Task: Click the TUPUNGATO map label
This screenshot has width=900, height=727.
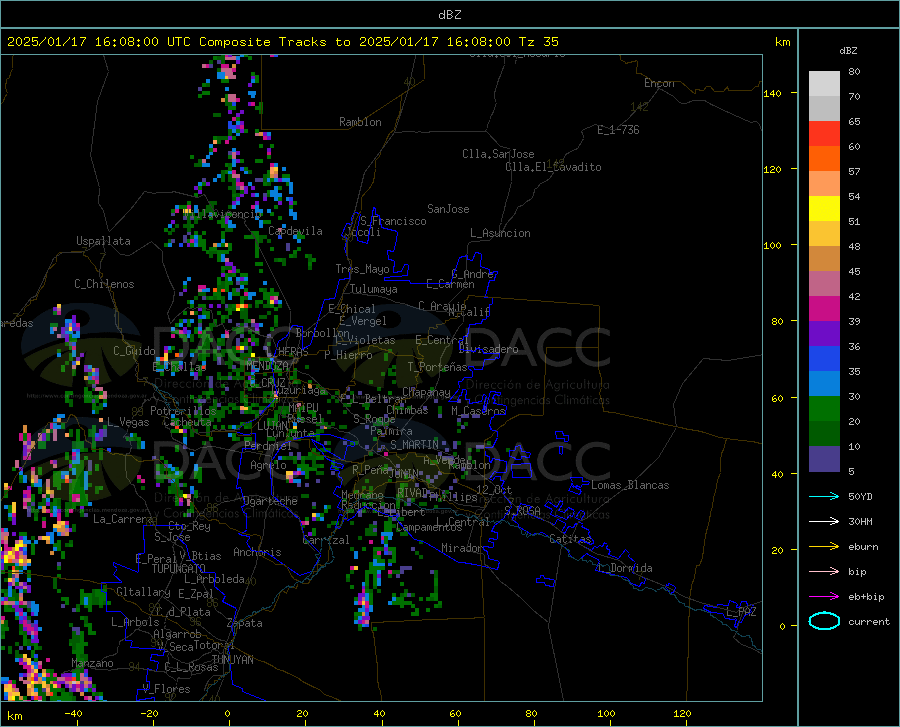Action: 179,569
